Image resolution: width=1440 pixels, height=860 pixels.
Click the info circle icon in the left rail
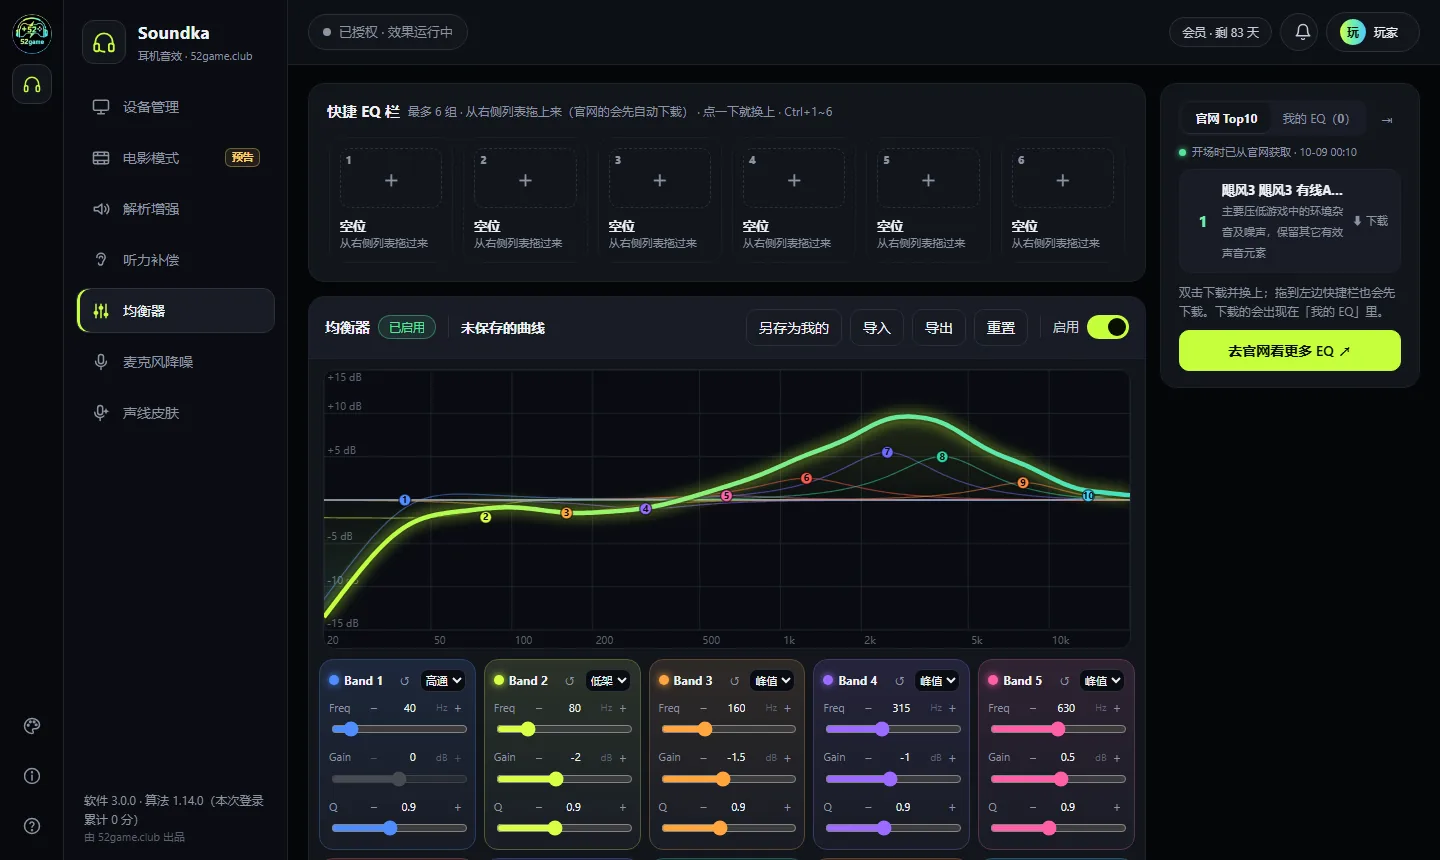pos(32,776)
